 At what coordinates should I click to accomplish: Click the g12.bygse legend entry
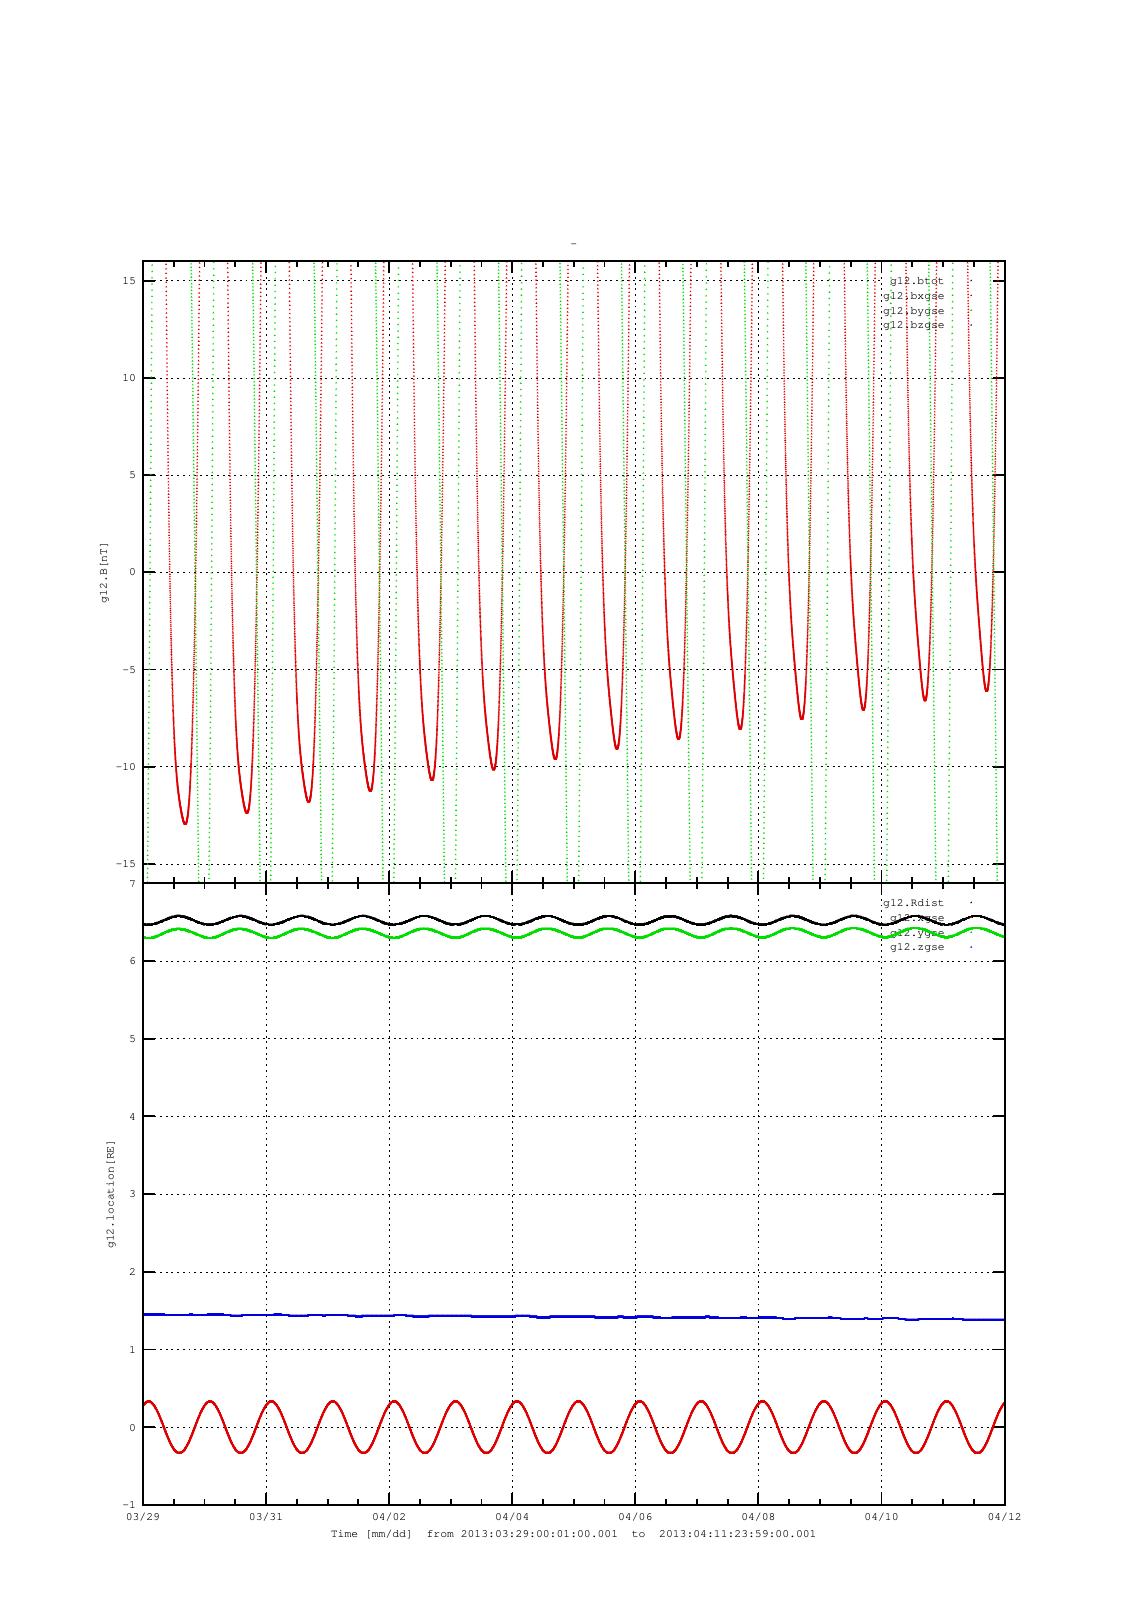[x=913, y=311]
